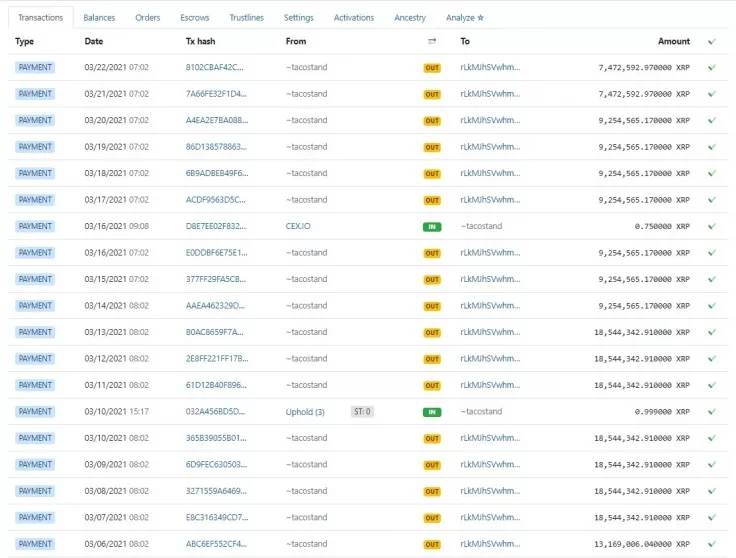Screen dimensions: 736x558
Task: Open rLkMJhSVwhm... recipient on 03/22/2021 row
Action: 490,67
